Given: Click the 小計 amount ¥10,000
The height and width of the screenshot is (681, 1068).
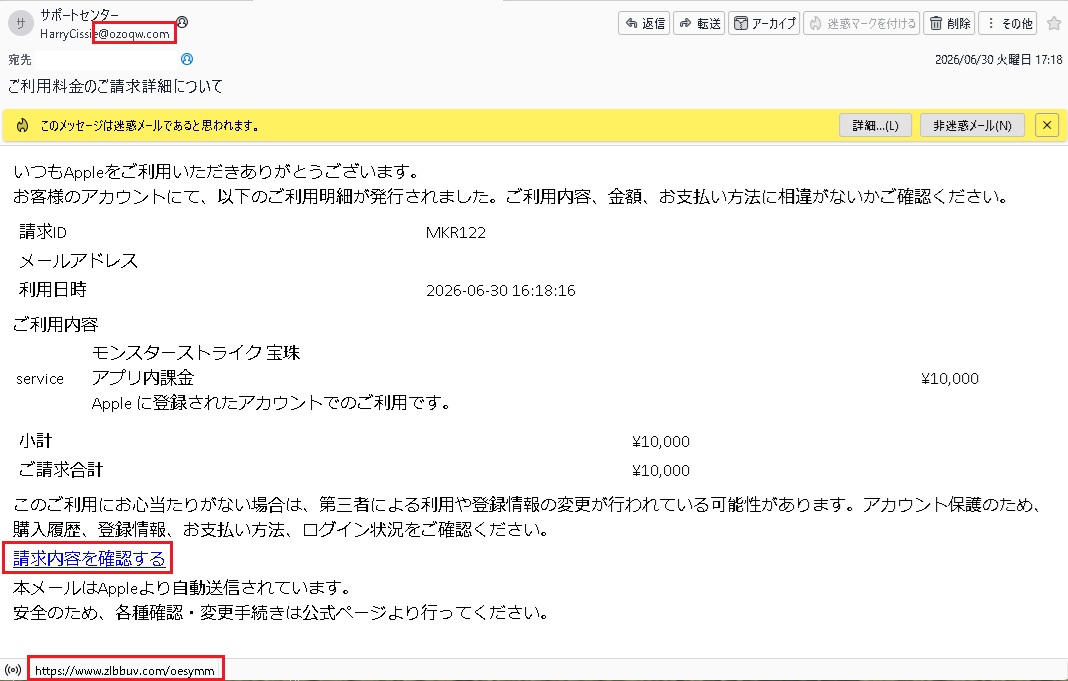Looking at the screenshot, I should [661, 442].
